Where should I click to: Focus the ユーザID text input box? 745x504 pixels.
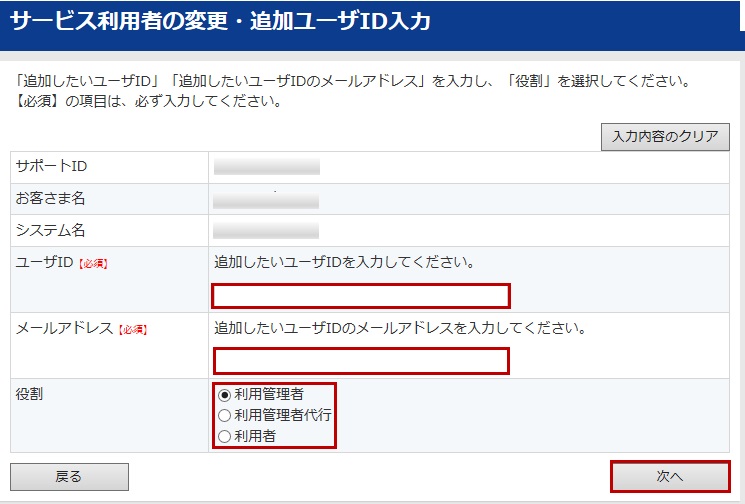pos(361,296)
